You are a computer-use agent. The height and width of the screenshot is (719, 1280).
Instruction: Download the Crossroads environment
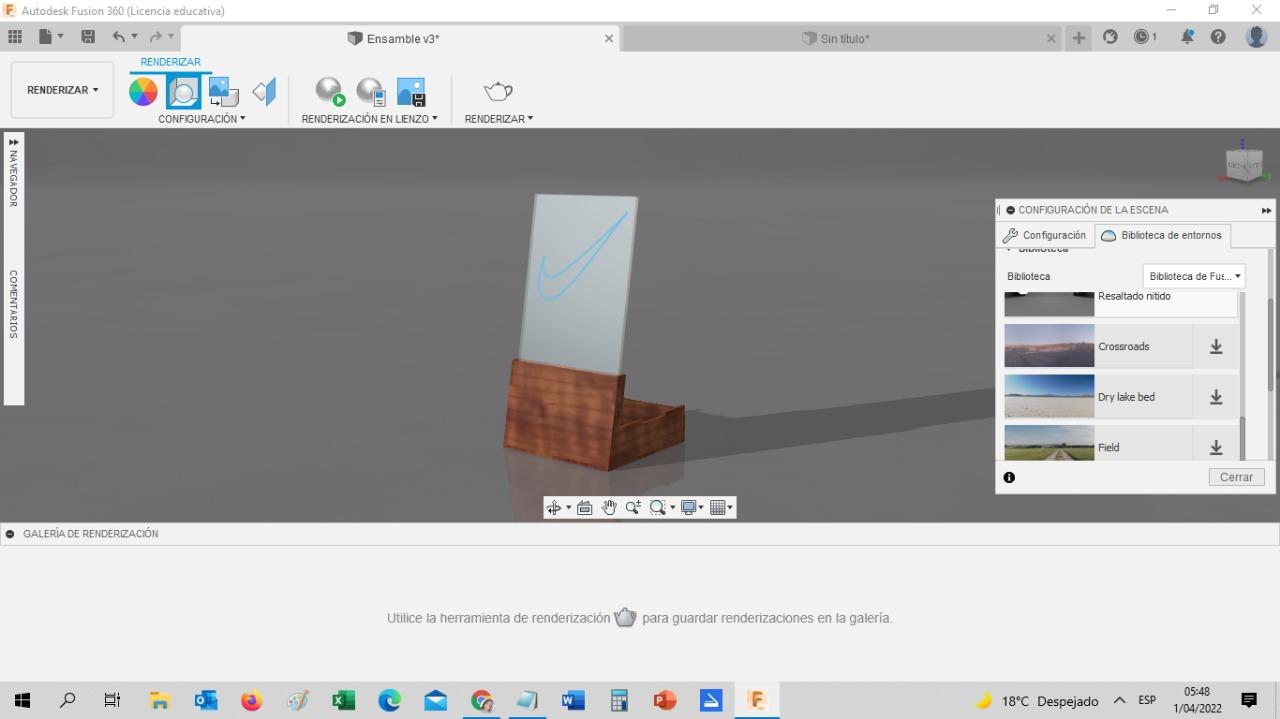coord(1216,347)
